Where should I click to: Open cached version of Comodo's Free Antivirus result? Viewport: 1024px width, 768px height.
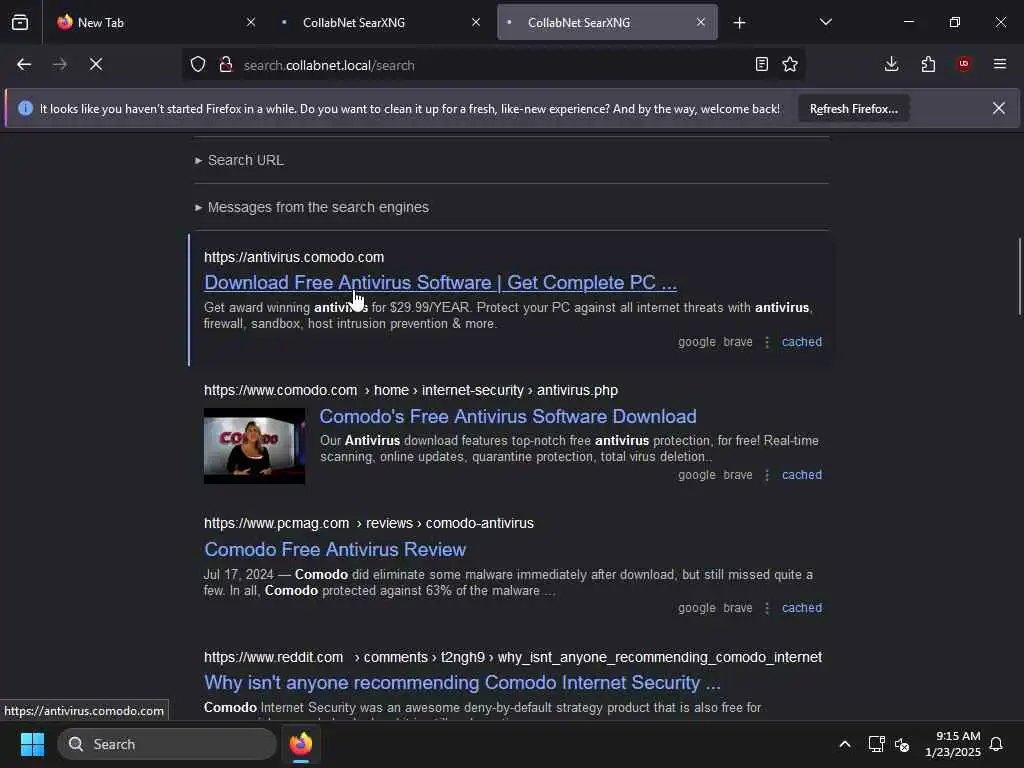tap(802, 475)
